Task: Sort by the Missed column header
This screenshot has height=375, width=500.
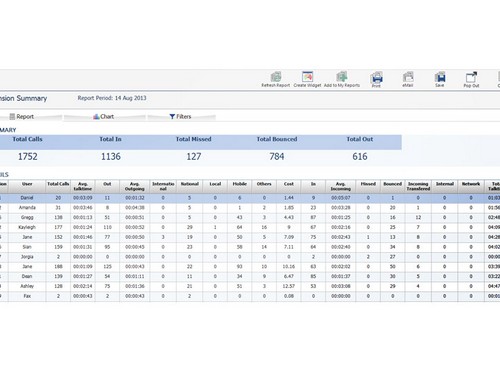Action: tap(368, 186)
